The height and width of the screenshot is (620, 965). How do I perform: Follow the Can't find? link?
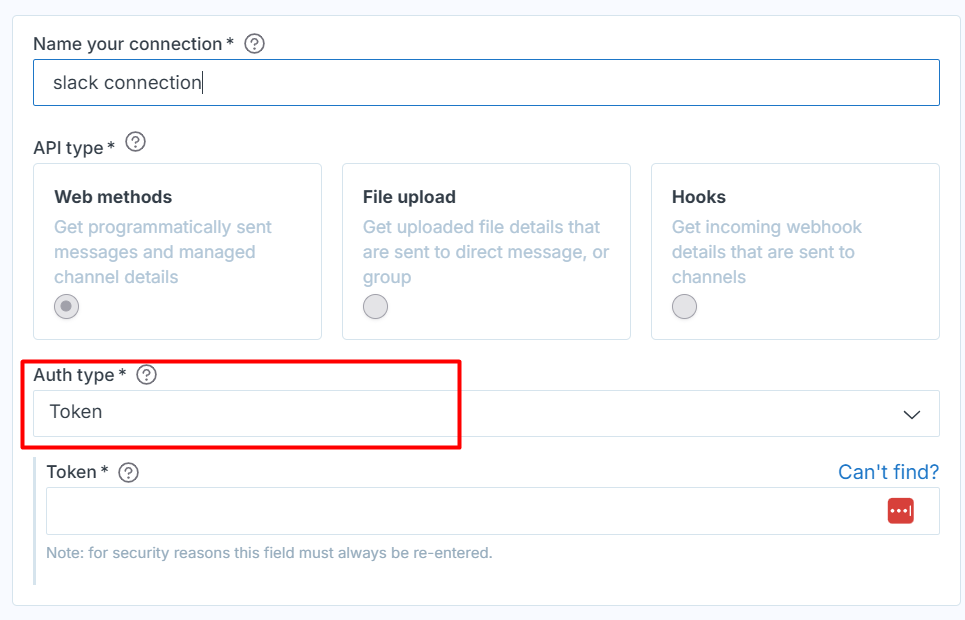tap(888, 472)
